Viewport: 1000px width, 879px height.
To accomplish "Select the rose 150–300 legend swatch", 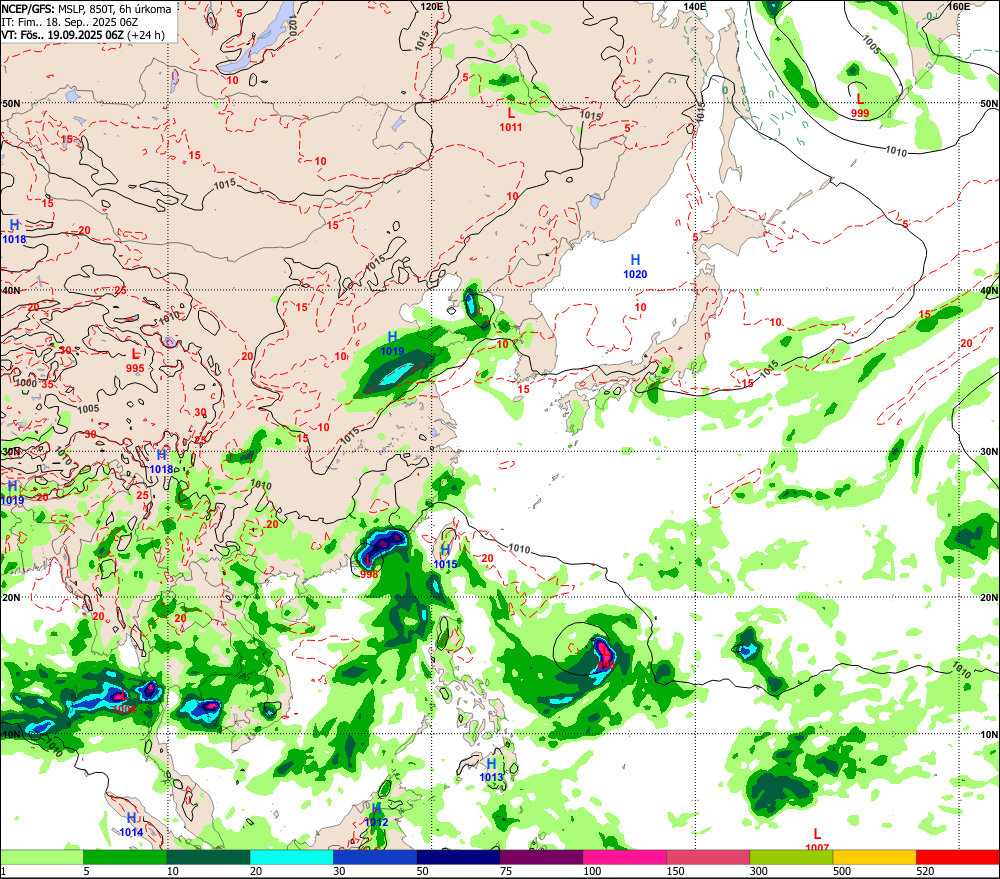I will (x=708, y=857).
